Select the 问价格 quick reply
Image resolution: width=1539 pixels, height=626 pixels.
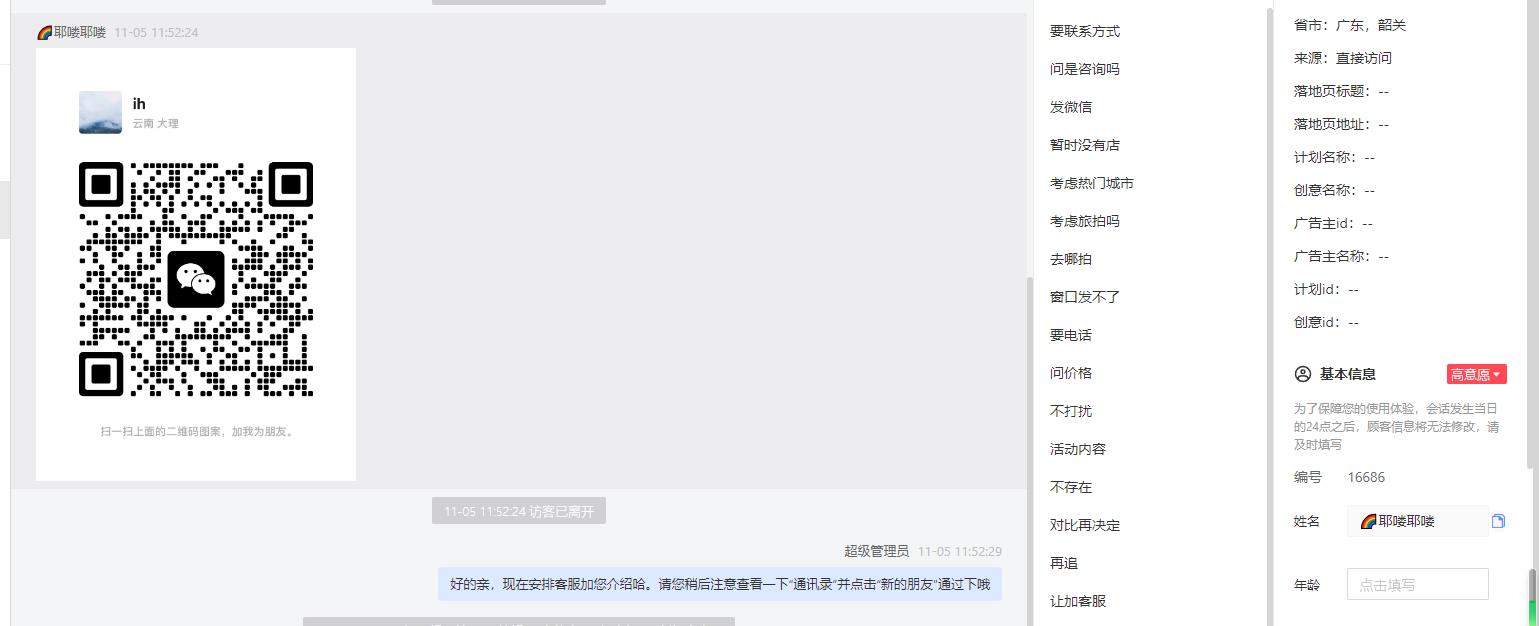(1071, 373)
